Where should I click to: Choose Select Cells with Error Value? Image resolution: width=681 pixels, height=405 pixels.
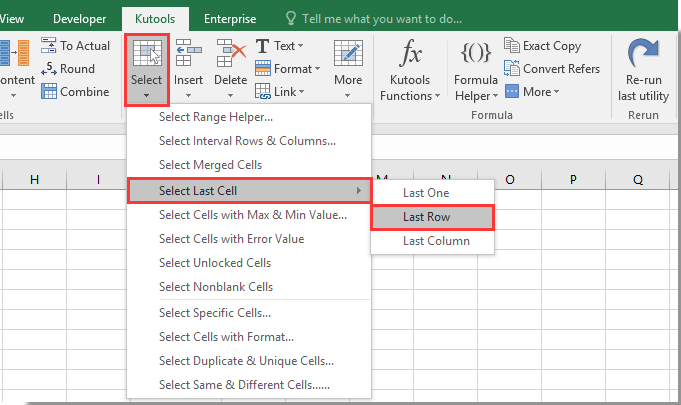click(249, 239)
